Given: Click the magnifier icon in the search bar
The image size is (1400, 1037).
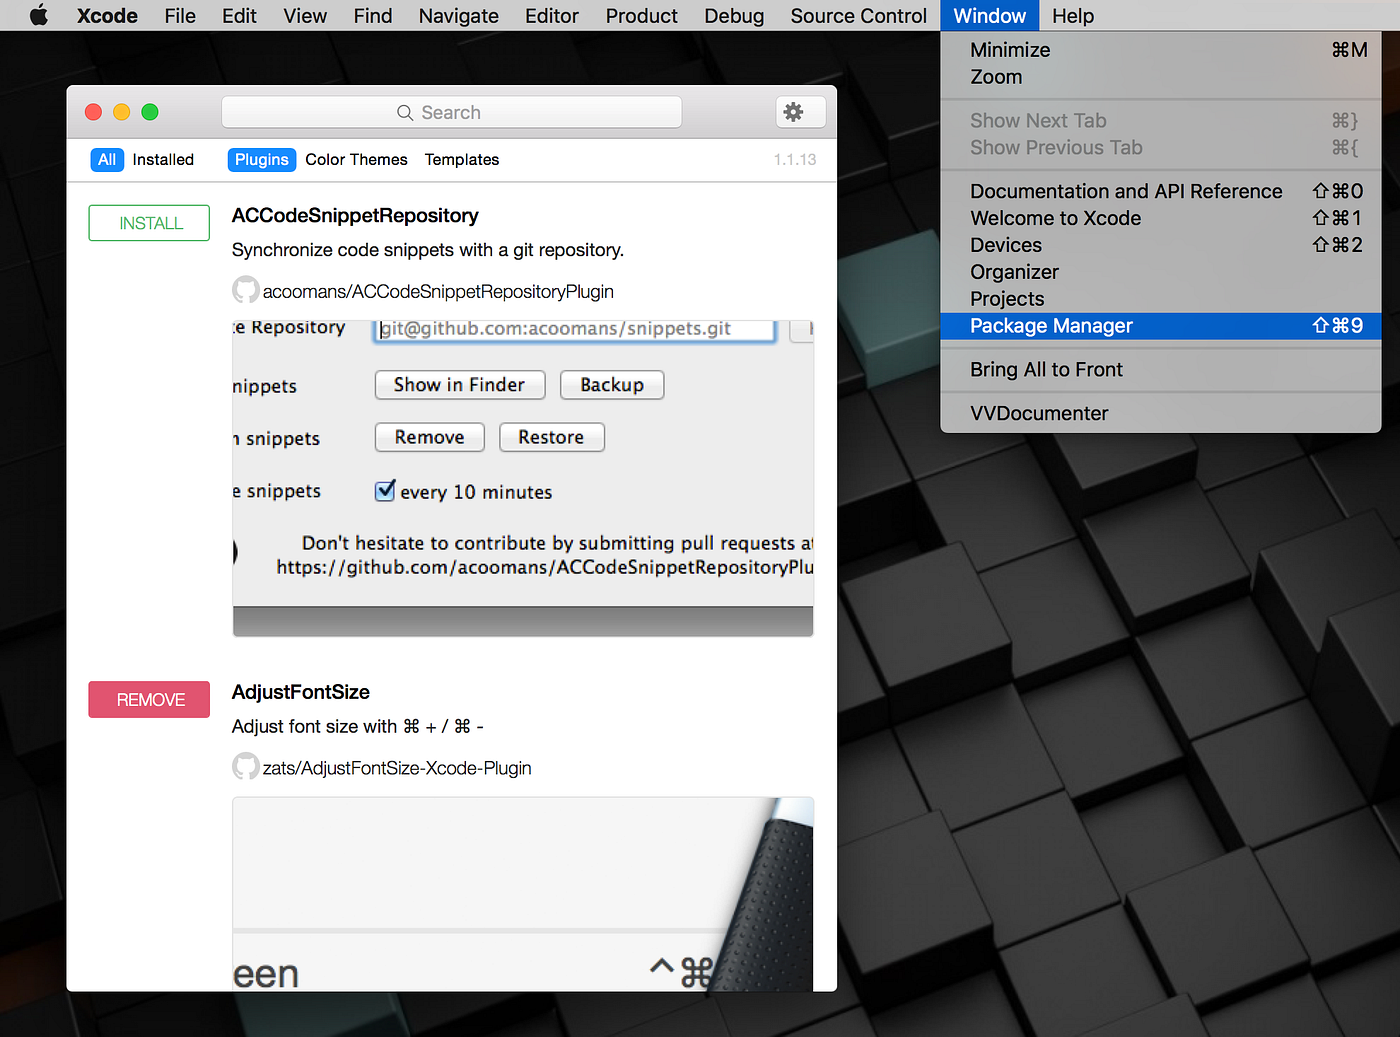Looking at the screenshot, I should click(404, 112).
